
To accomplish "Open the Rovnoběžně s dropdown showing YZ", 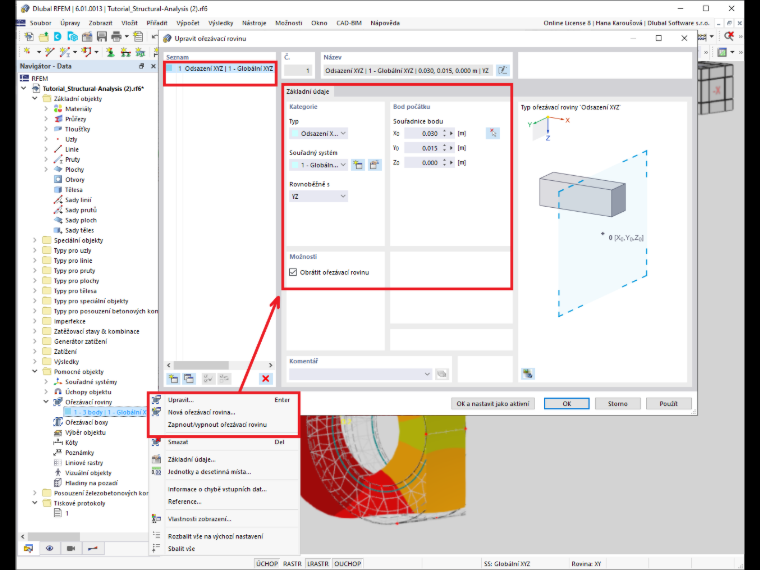I will tap(318, 196).
